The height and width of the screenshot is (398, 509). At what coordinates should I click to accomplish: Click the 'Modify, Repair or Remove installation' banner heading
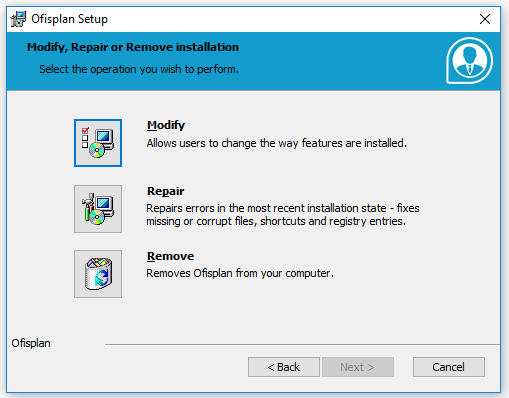[133, 47]
